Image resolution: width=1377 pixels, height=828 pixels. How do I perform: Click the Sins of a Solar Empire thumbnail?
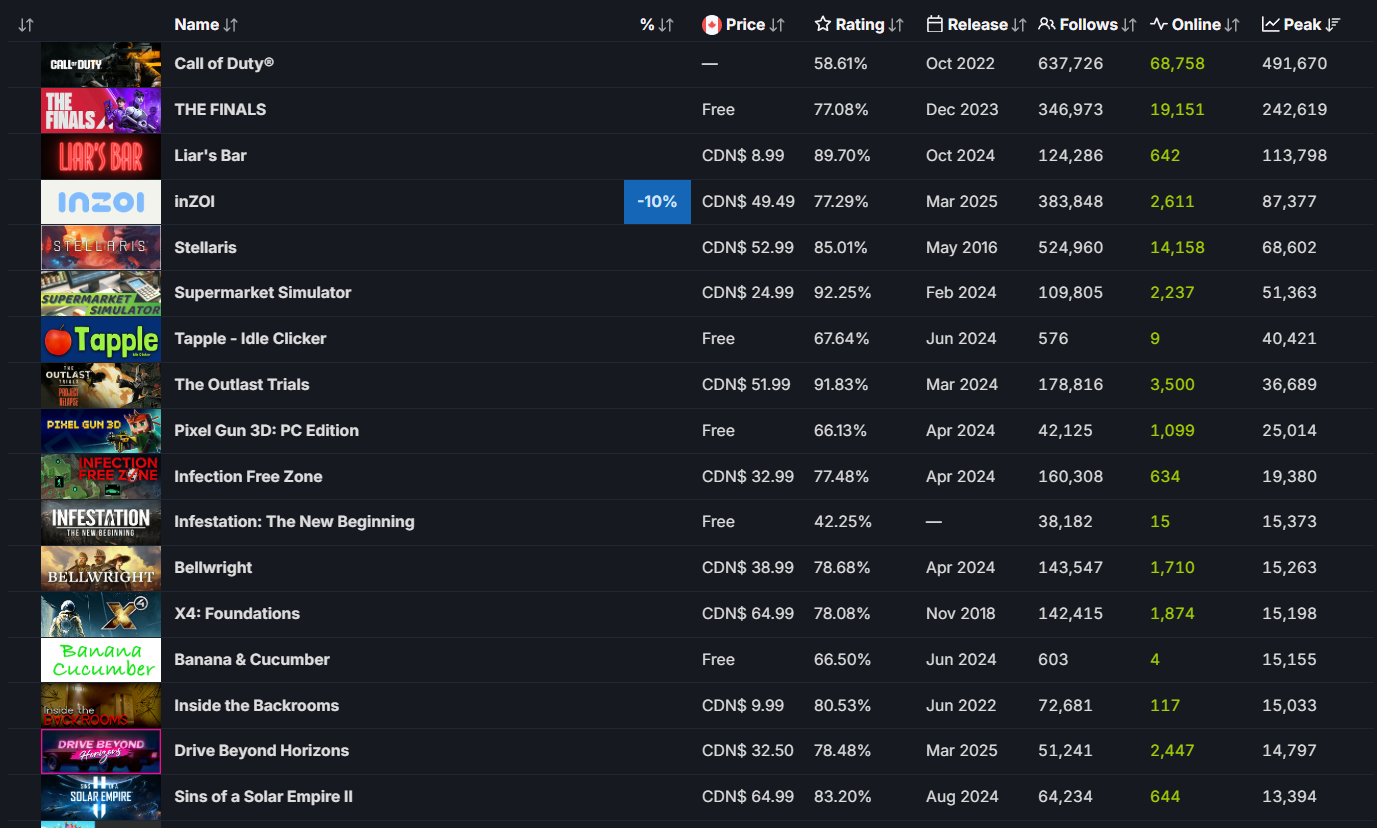[101, 797]
